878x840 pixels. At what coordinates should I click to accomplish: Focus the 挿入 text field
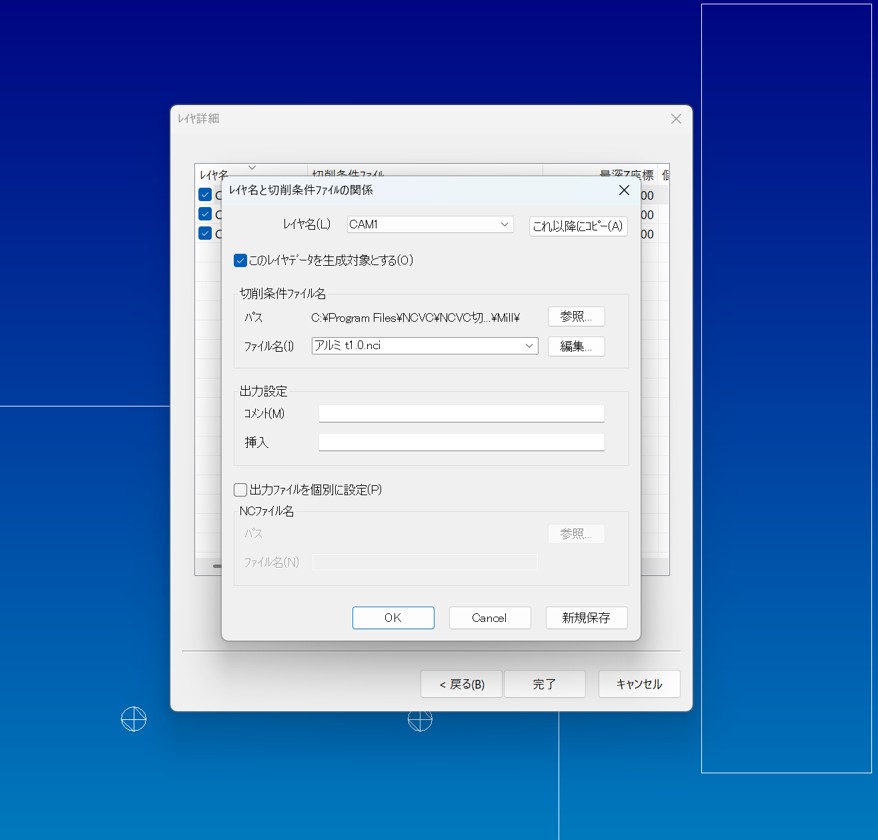pyautogui.click(x=461, y=442)
